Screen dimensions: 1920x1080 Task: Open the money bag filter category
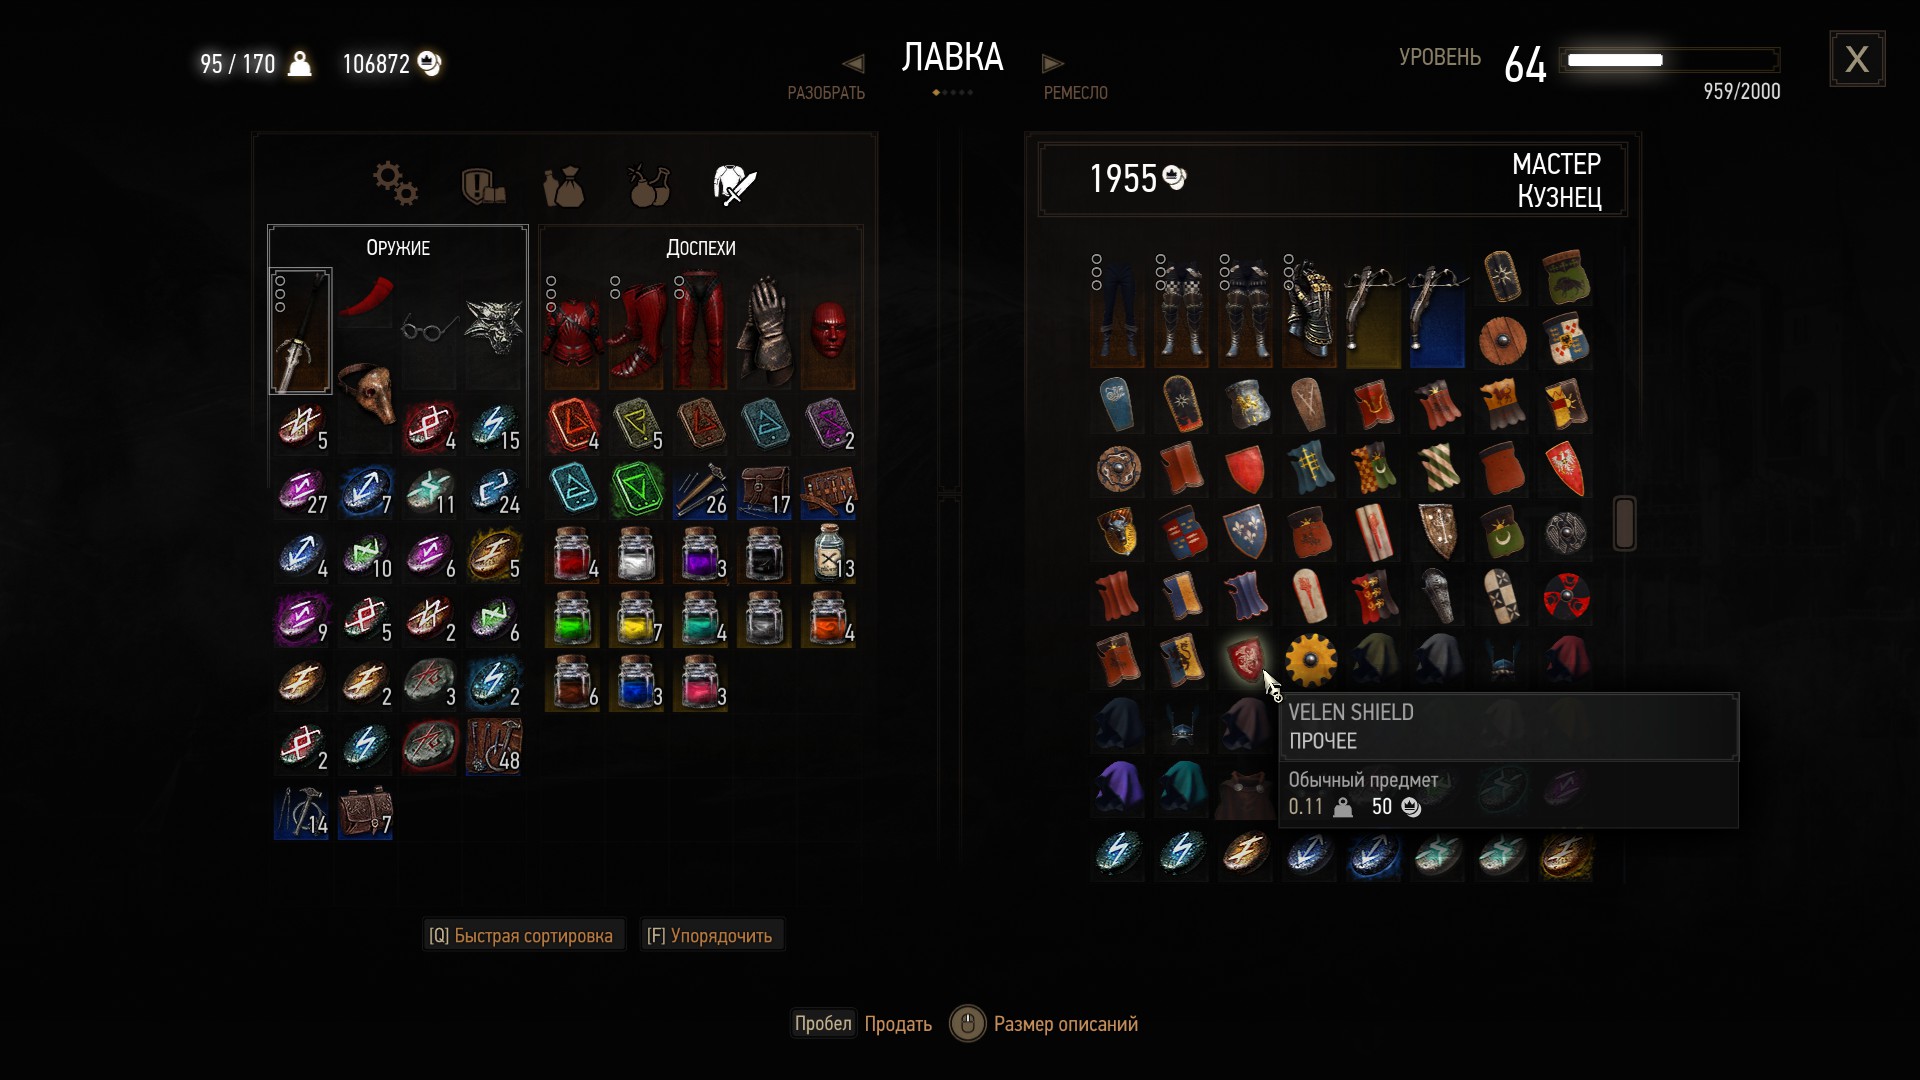point(564,186)
